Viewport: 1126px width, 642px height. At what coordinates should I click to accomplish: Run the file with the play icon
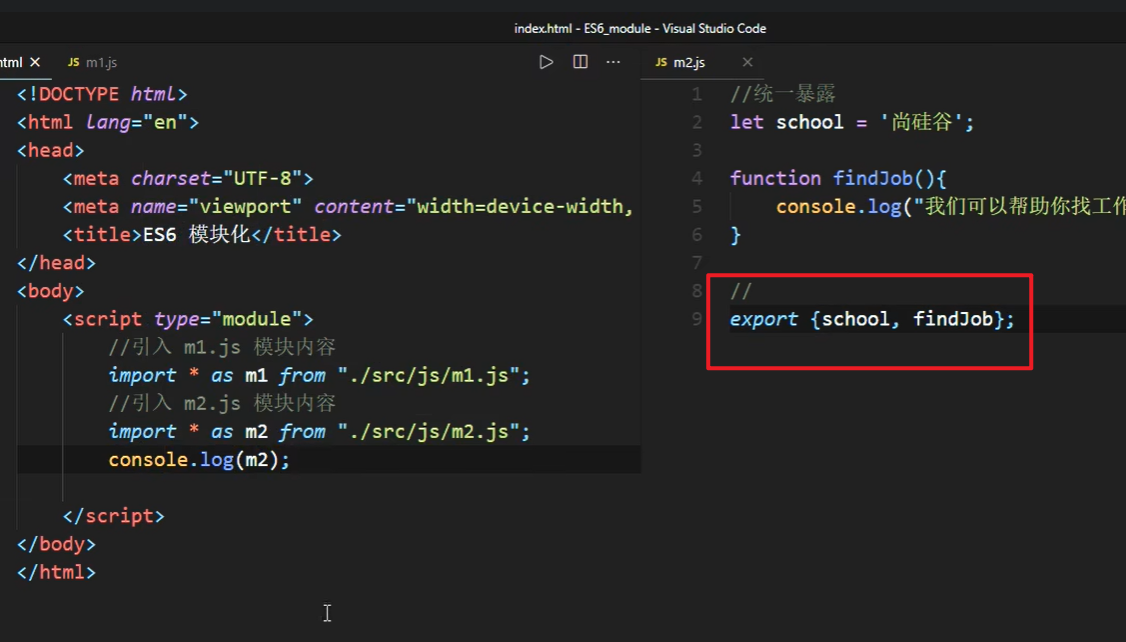tap(546, 62)
